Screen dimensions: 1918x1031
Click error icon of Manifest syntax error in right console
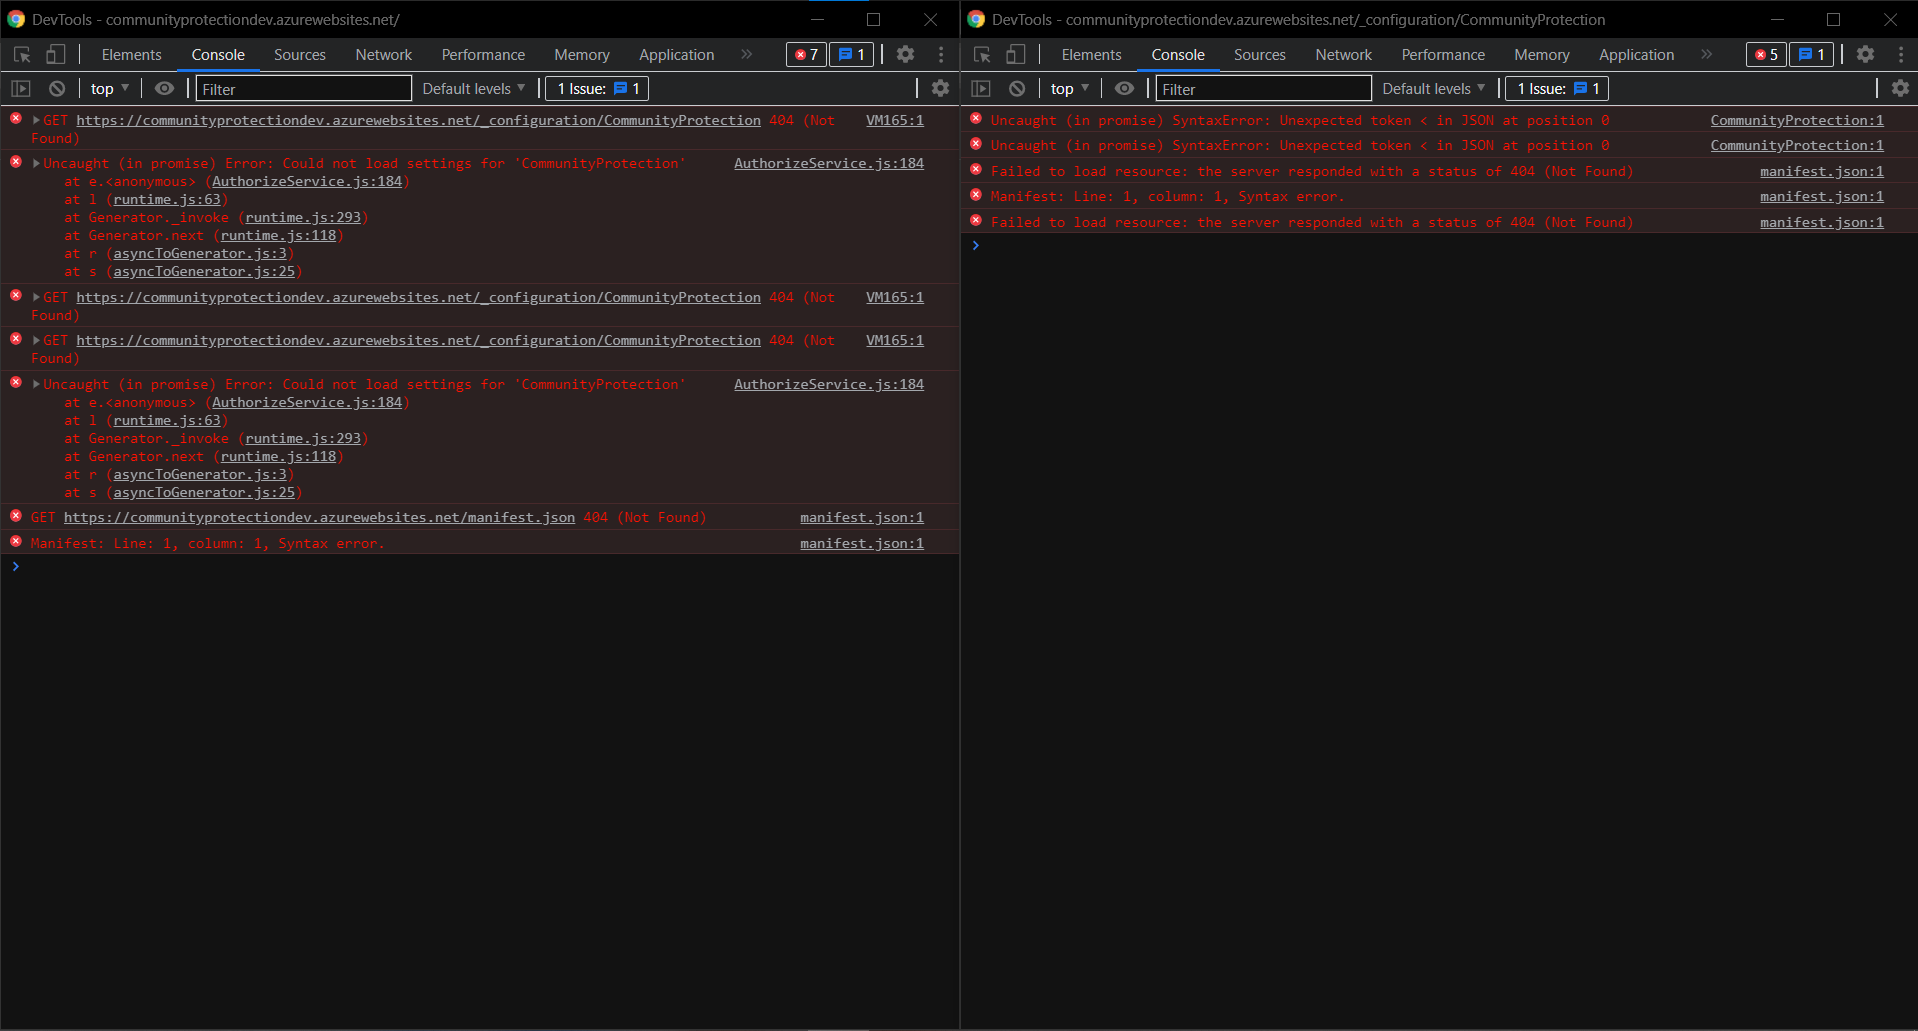[976, 195]
